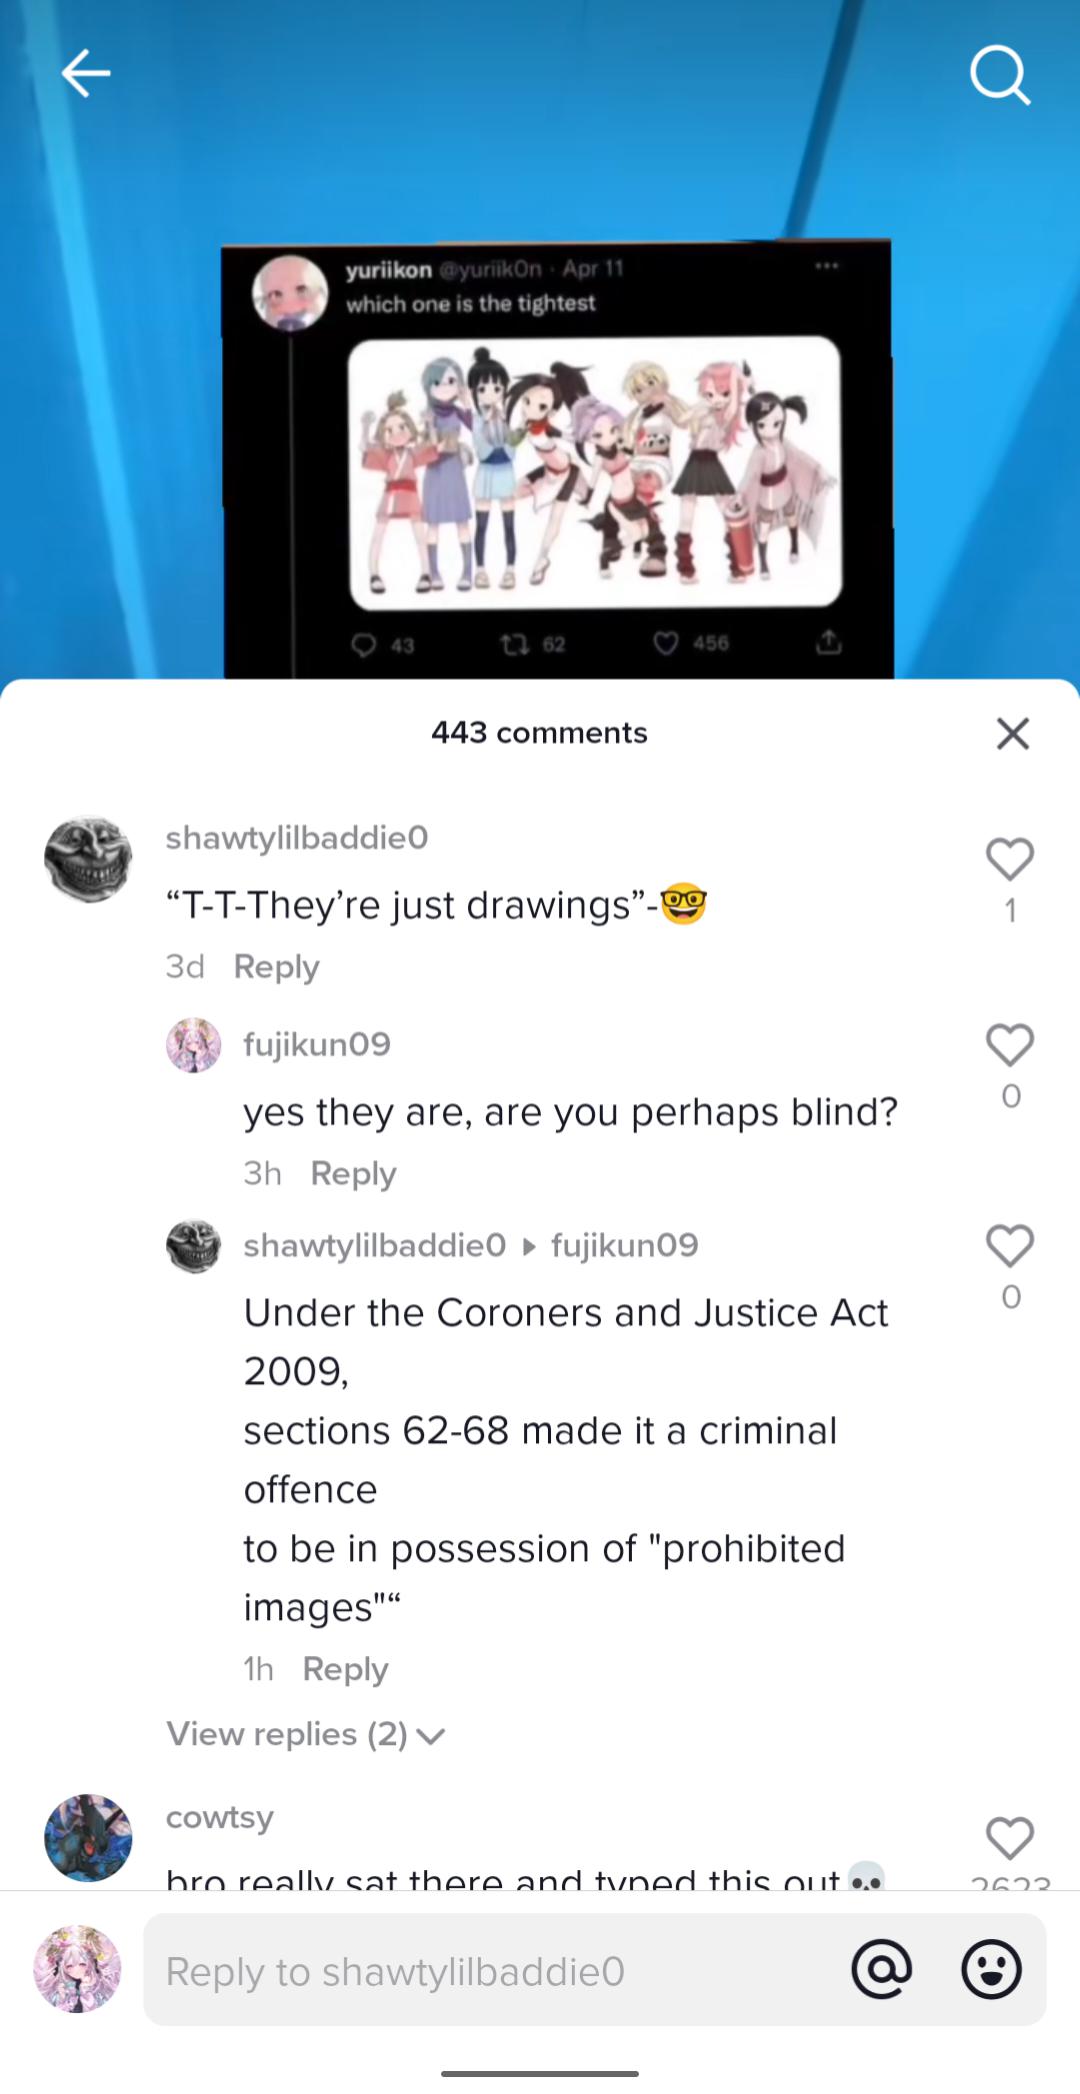Open the mention @ icon in the reply box
Viewport: 1080px width, 2094px height.
point(881,1969)
